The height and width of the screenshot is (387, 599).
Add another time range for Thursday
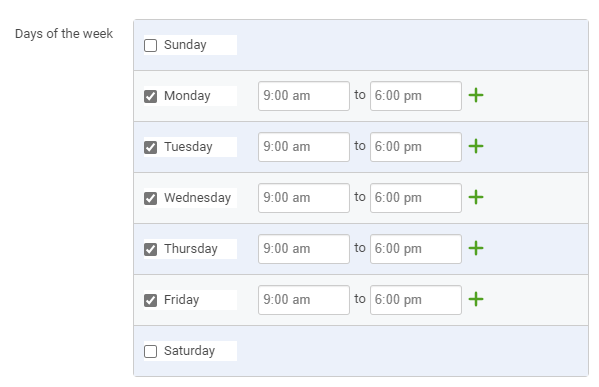point(476,248)
